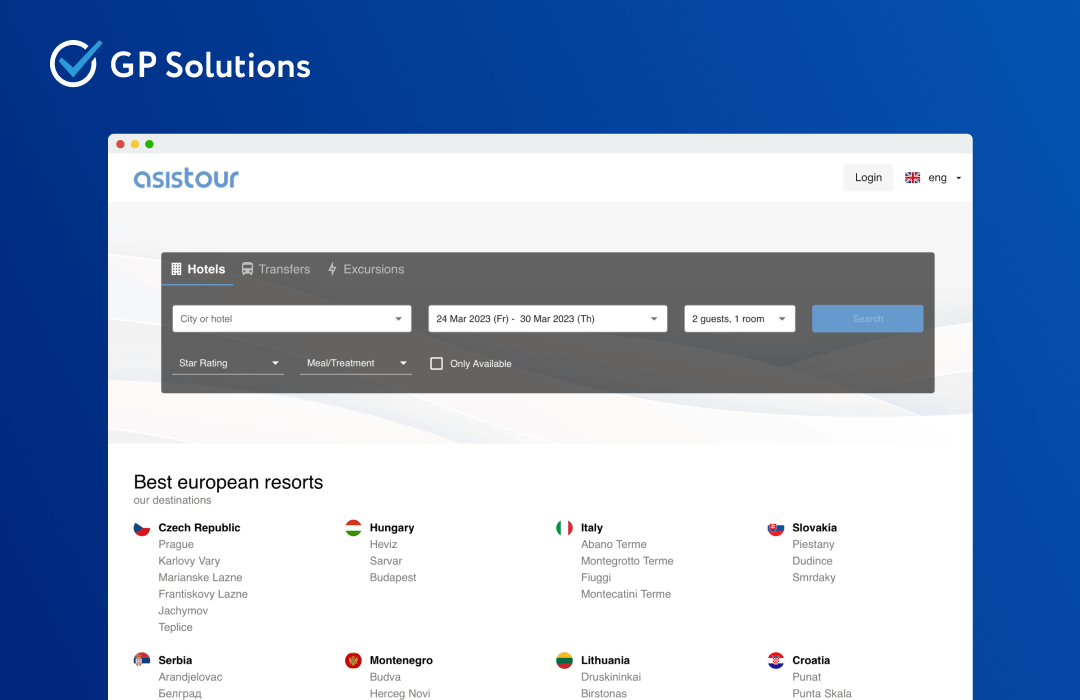Open the eng language selector arrow
1080x700 pixels.
click(x=958, y=178)
